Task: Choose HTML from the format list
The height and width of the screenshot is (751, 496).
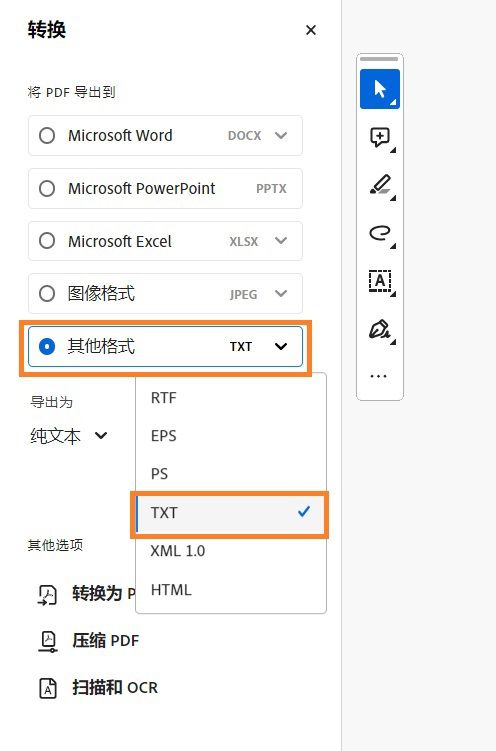Action: click(x=231, y=590)
